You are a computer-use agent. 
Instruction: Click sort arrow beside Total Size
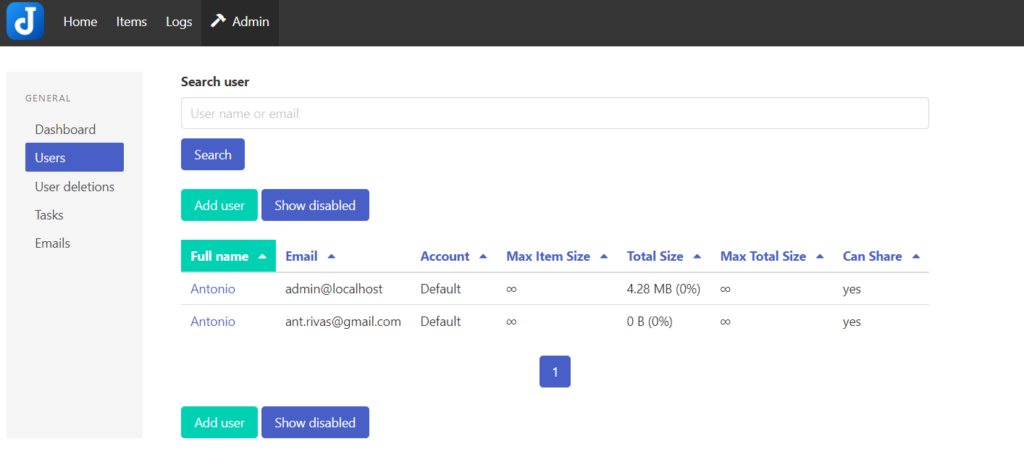point(697,257)
